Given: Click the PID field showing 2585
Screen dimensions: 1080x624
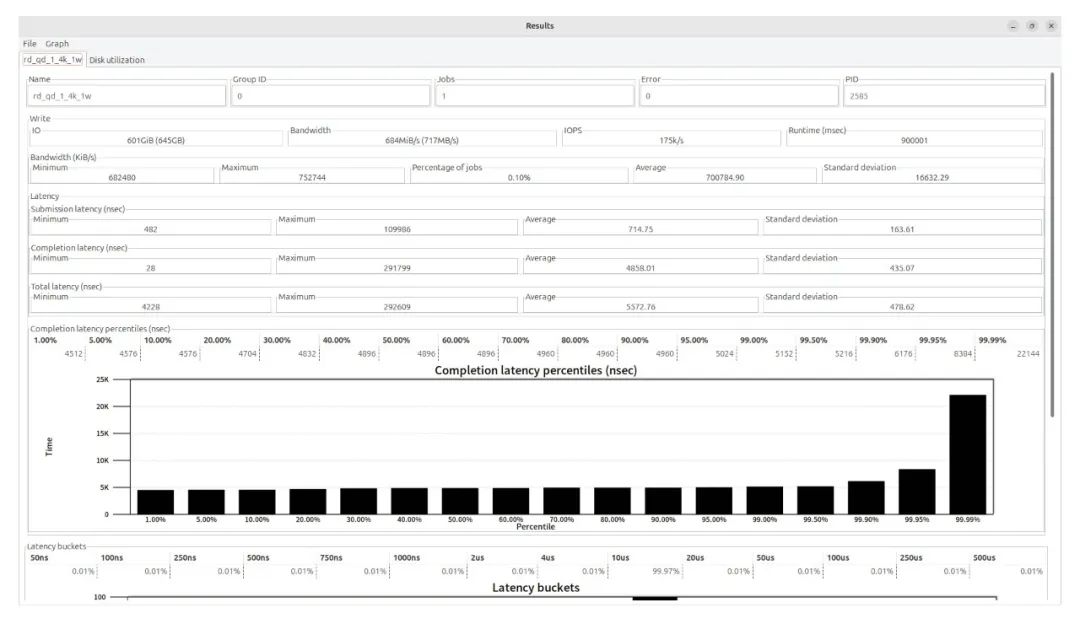Looking at the screenshot, I should coord(944,96).
